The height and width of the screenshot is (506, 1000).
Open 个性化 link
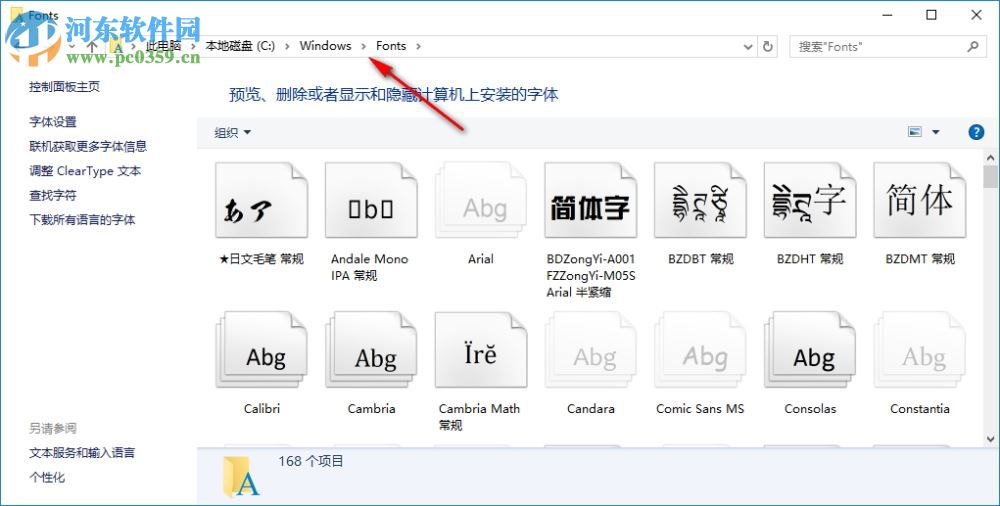47,477
